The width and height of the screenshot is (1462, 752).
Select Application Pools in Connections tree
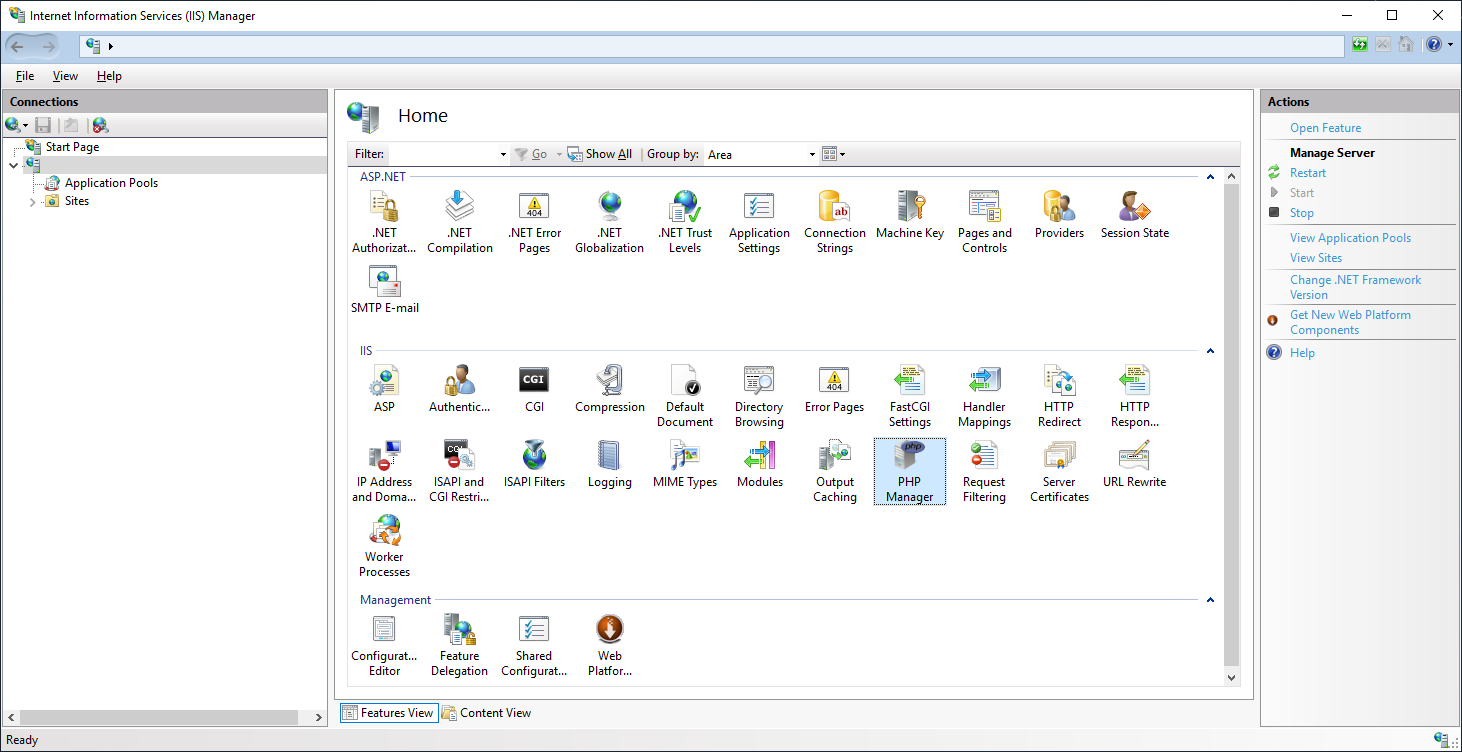tap(111, 183)
